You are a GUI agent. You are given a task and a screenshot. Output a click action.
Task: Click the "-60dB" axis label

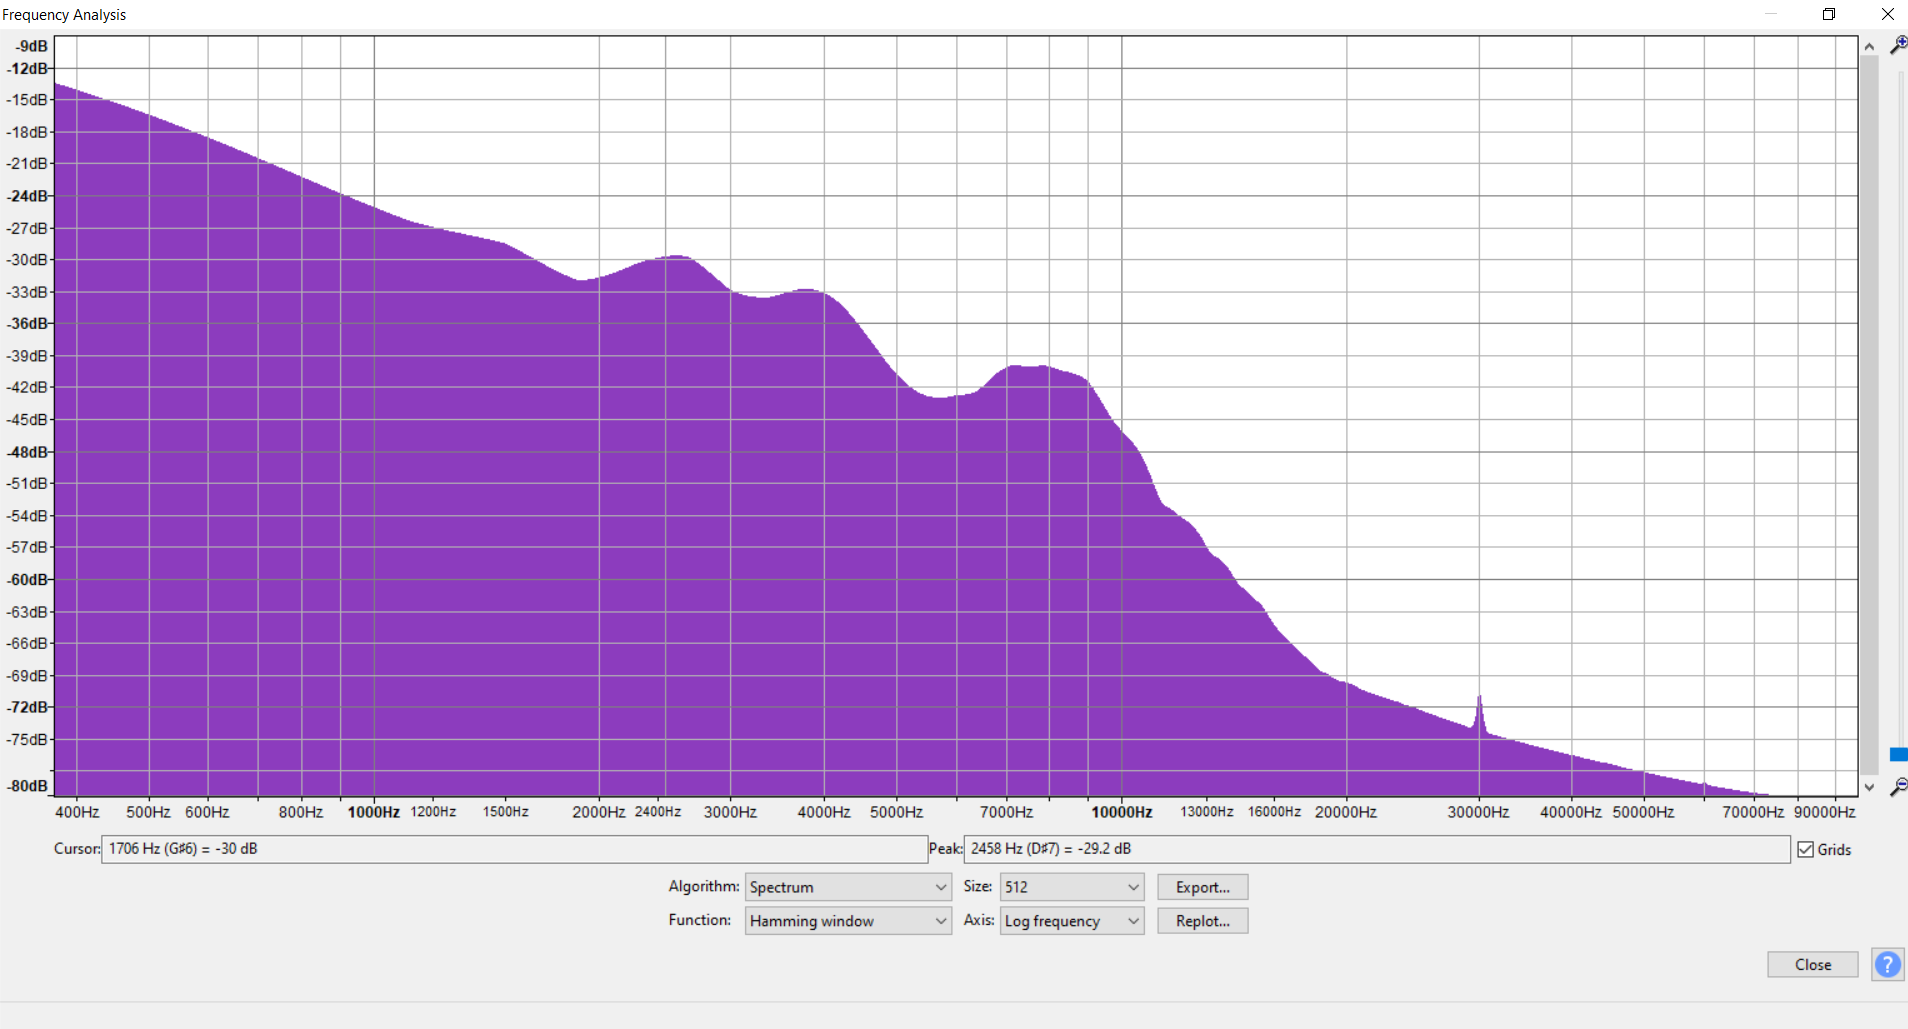28,580
